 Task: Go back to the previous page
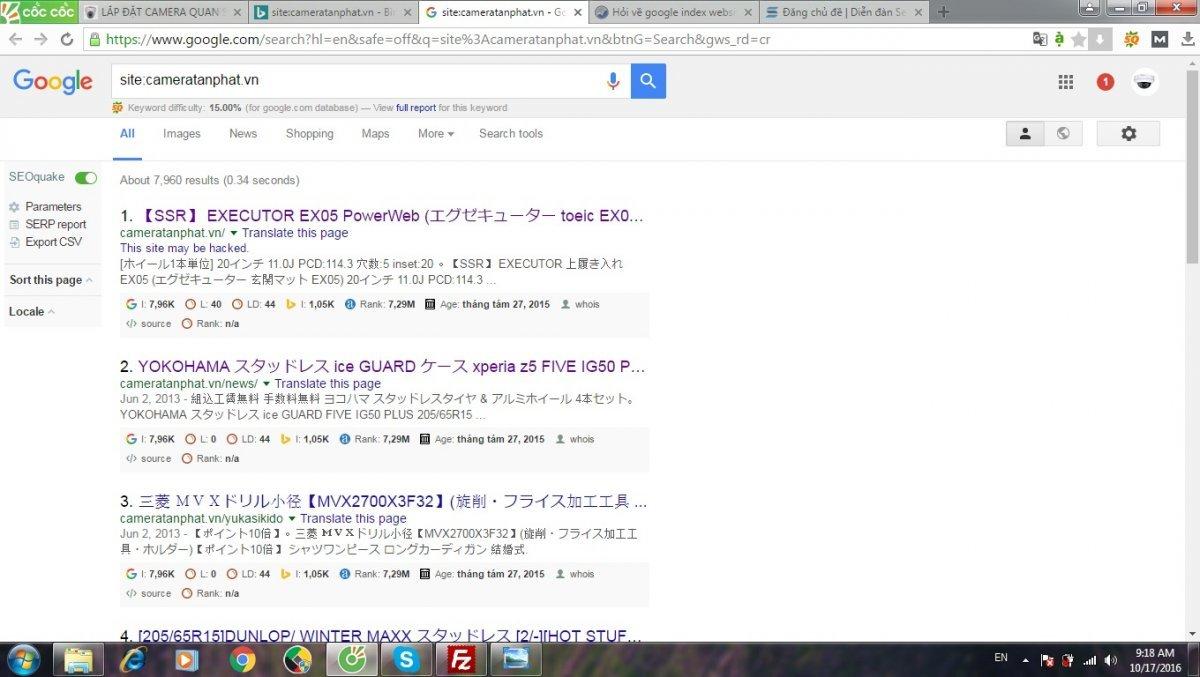coord(15,40)
